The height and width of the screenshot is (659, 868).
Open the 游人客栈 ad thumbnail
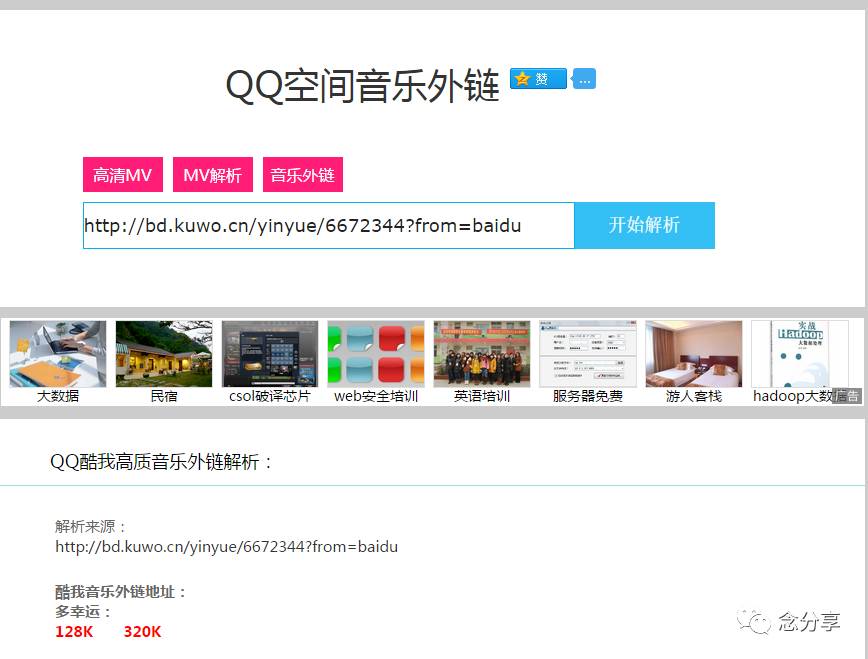pyautogui.click(x=694, y=354)
